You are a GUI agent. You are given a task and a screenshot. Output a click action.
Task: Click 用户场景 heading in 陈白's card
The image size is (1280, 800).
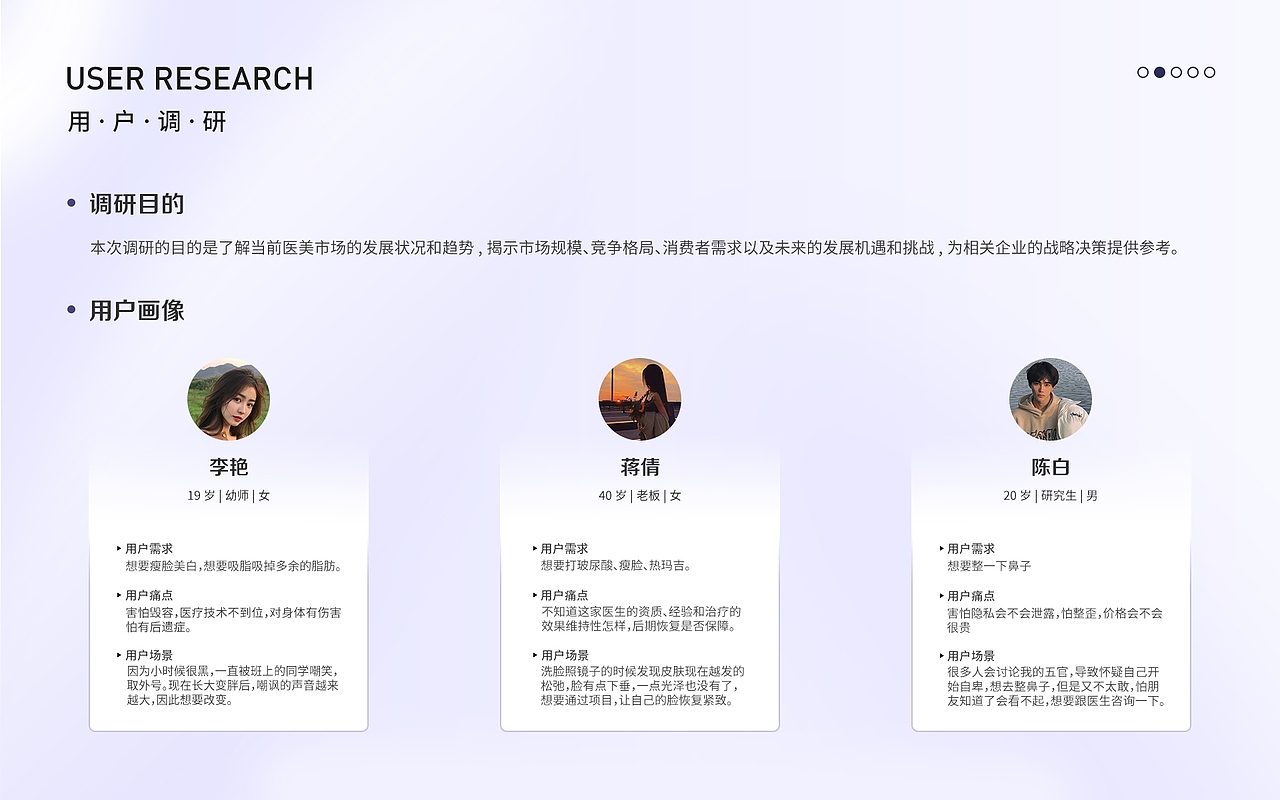971,655
